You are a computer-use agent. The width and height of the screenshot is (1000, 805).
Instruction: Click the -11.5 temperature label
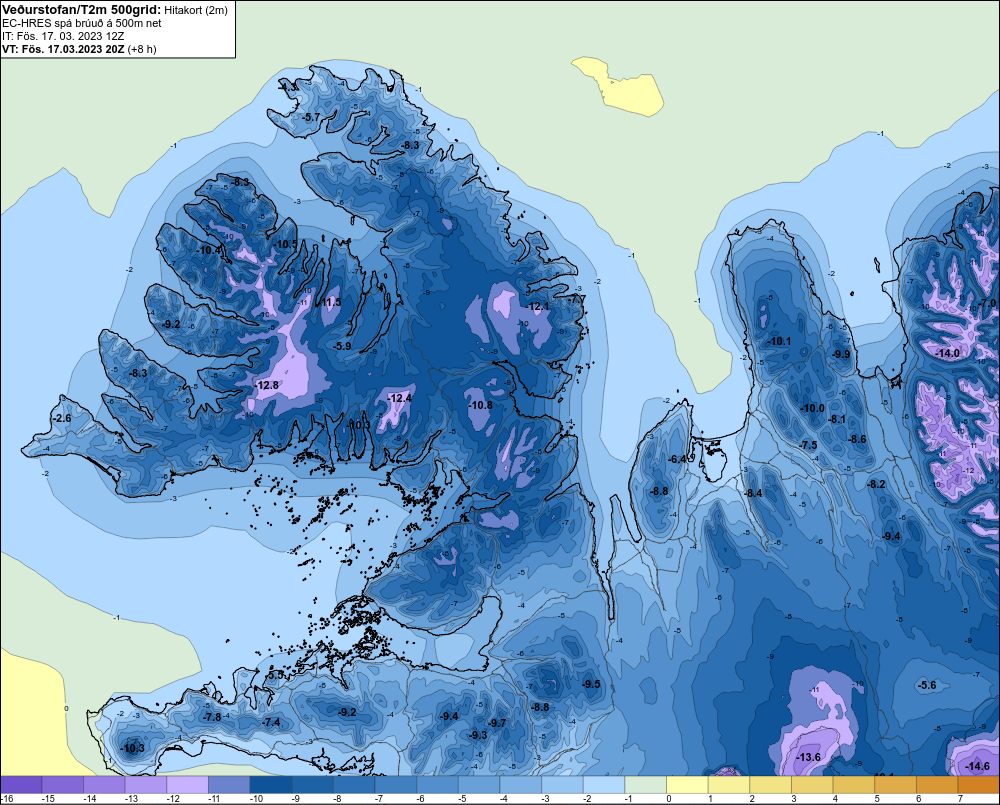tap(330, 302)
